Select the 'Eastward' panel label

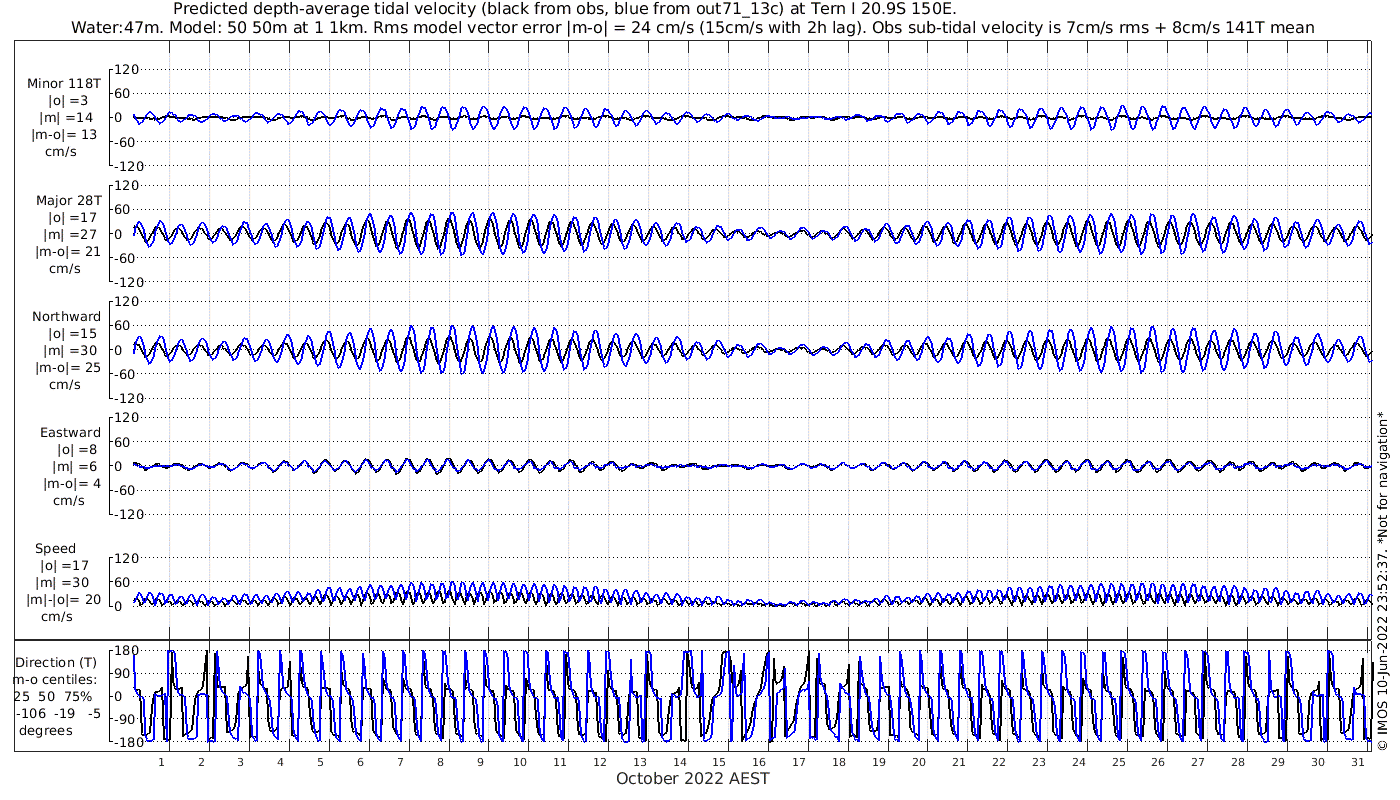pyautogui.click(x=70, y=433)
